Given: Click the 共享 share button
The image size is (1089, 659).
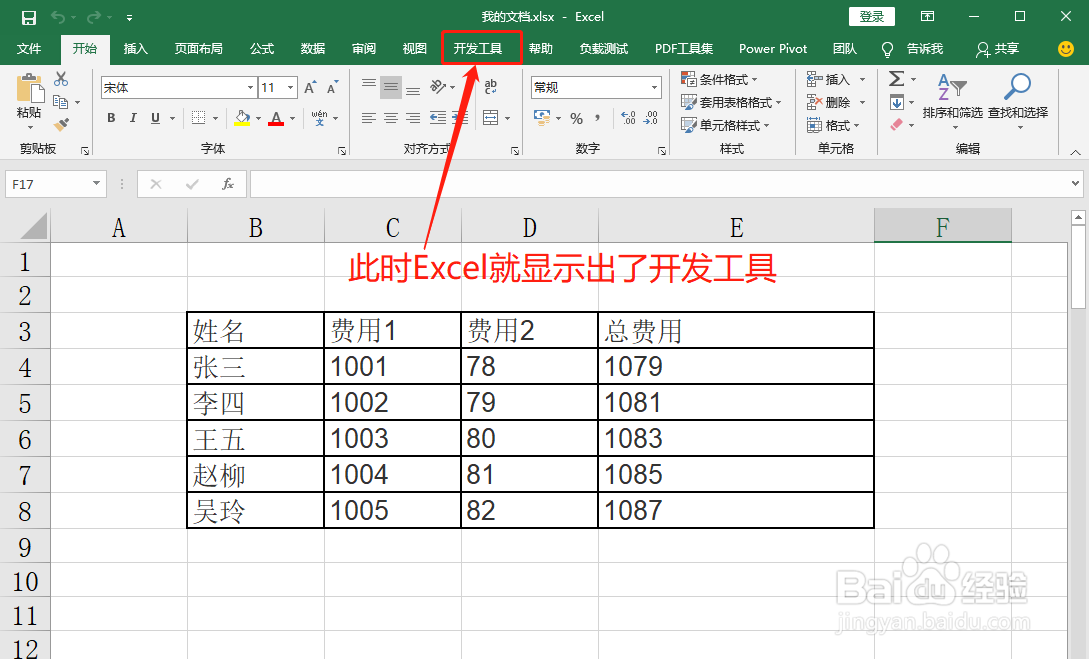Looking at the screenshot, I should [997, 49].
